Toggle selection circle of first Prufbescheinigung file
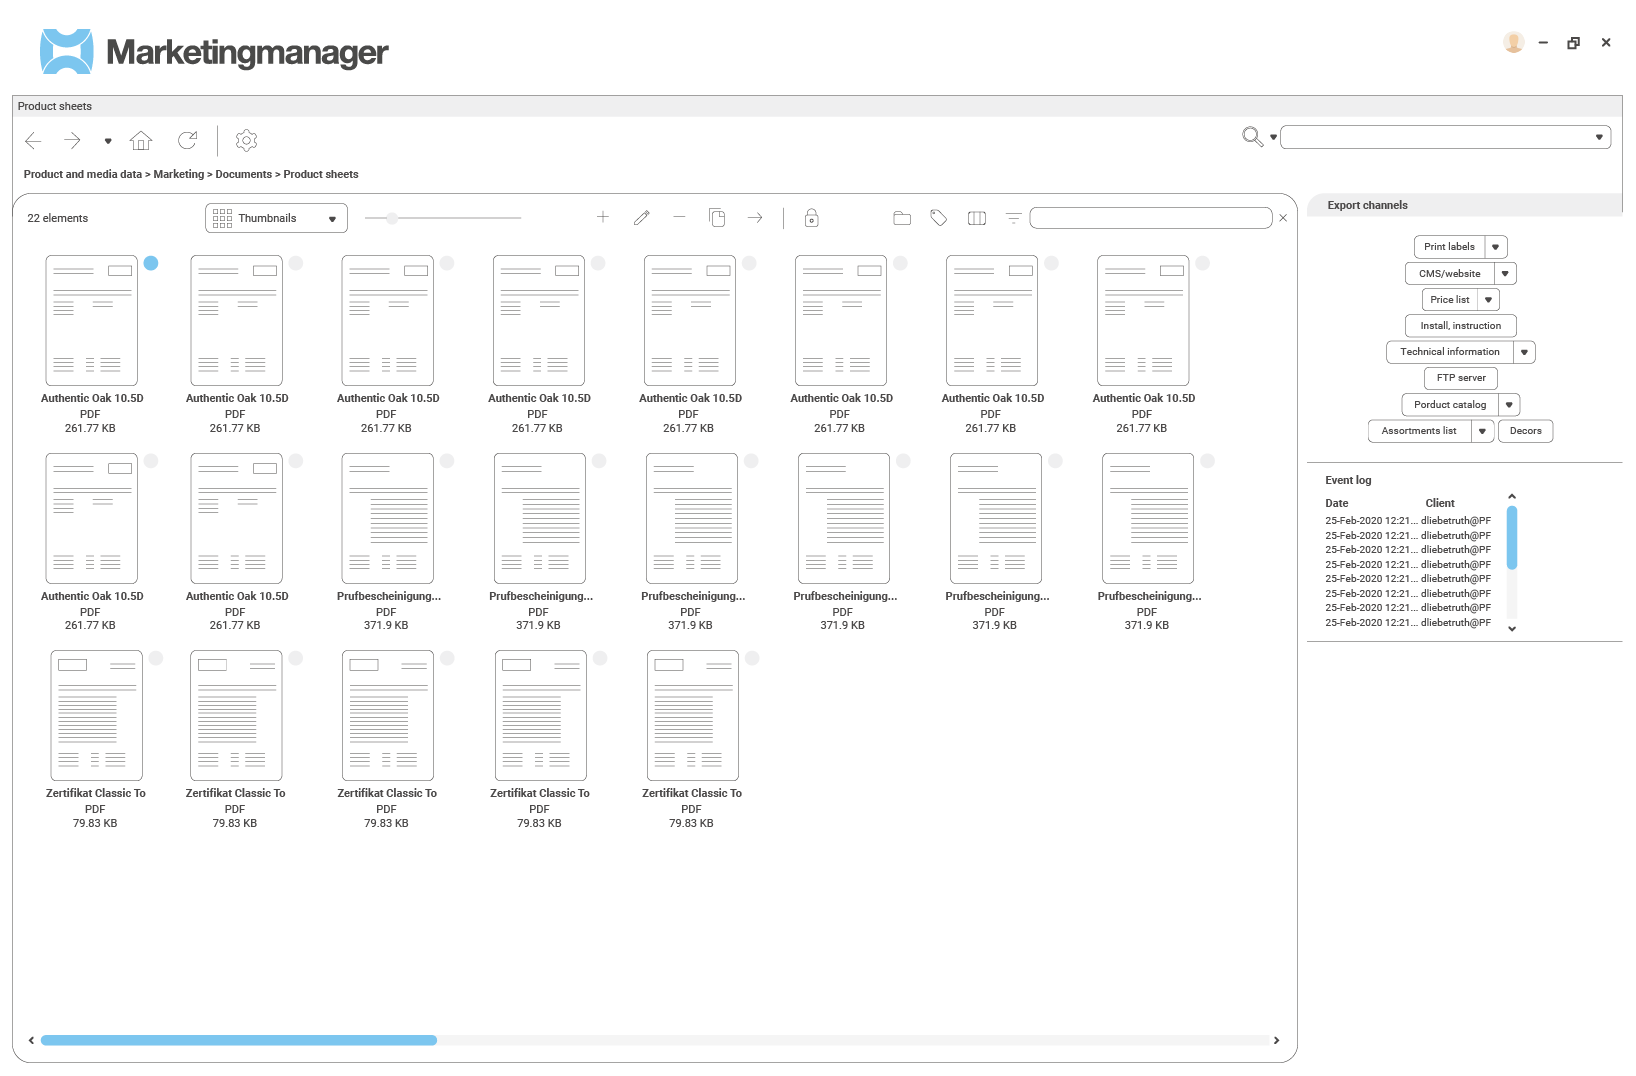 447,461
